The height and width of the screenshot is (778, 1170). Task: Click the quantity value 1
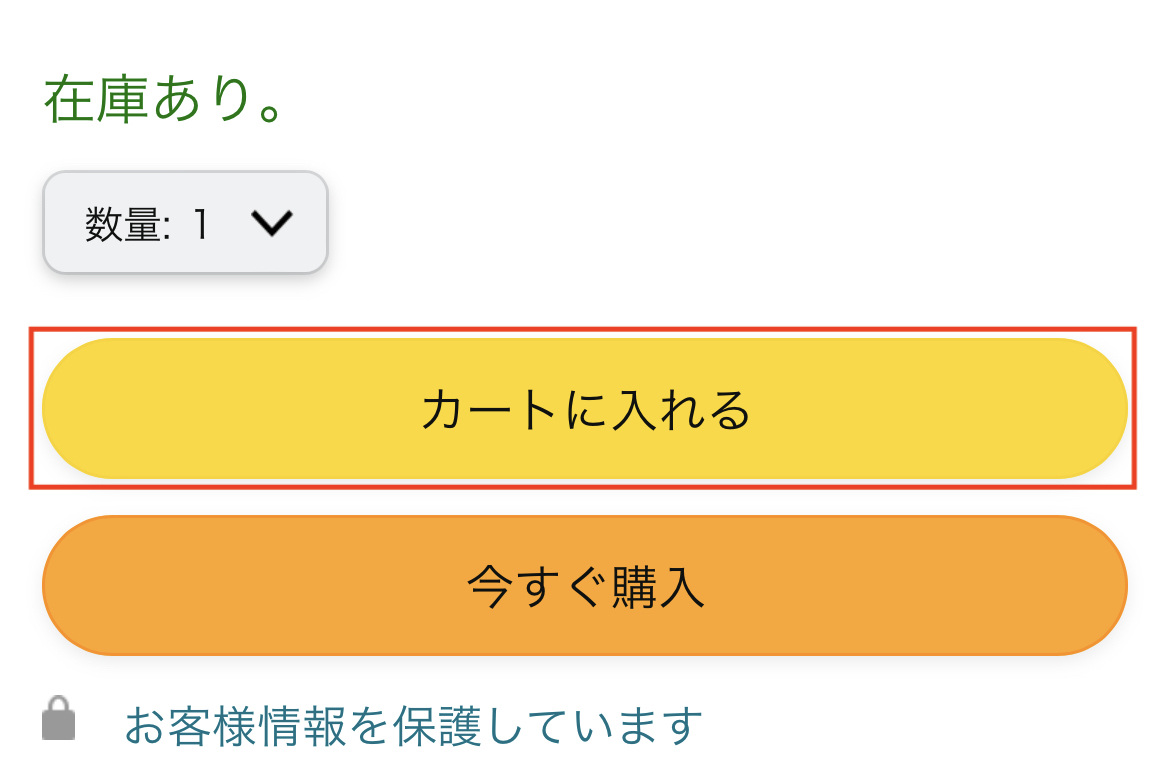pos(200,225)
